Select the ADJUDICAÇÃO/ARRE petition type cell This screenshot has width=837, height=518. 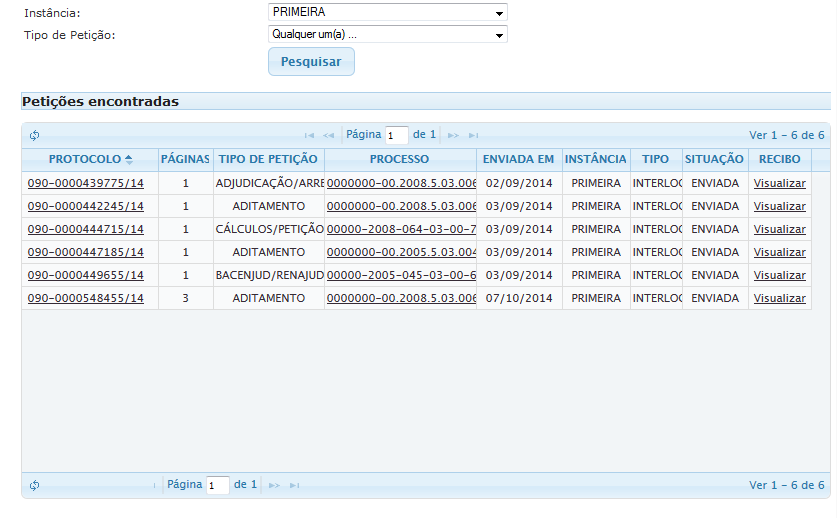tap(269, 183)
